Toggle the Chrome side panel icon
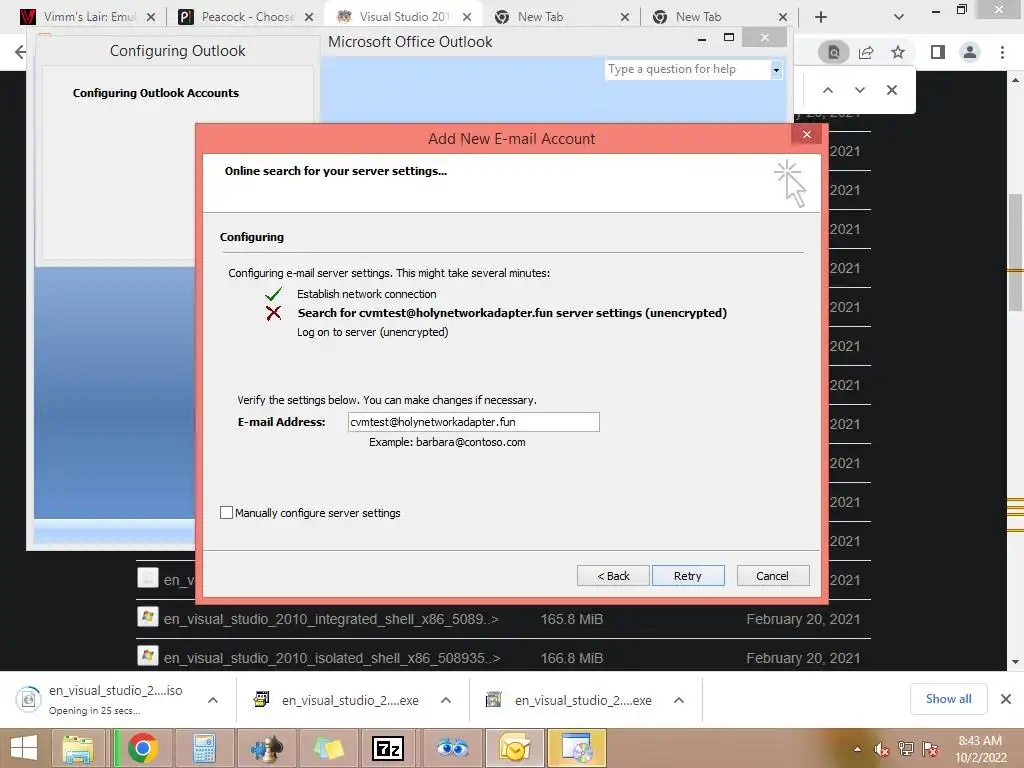Viewport: 1024px width, 768px height. tap(938, 52)
